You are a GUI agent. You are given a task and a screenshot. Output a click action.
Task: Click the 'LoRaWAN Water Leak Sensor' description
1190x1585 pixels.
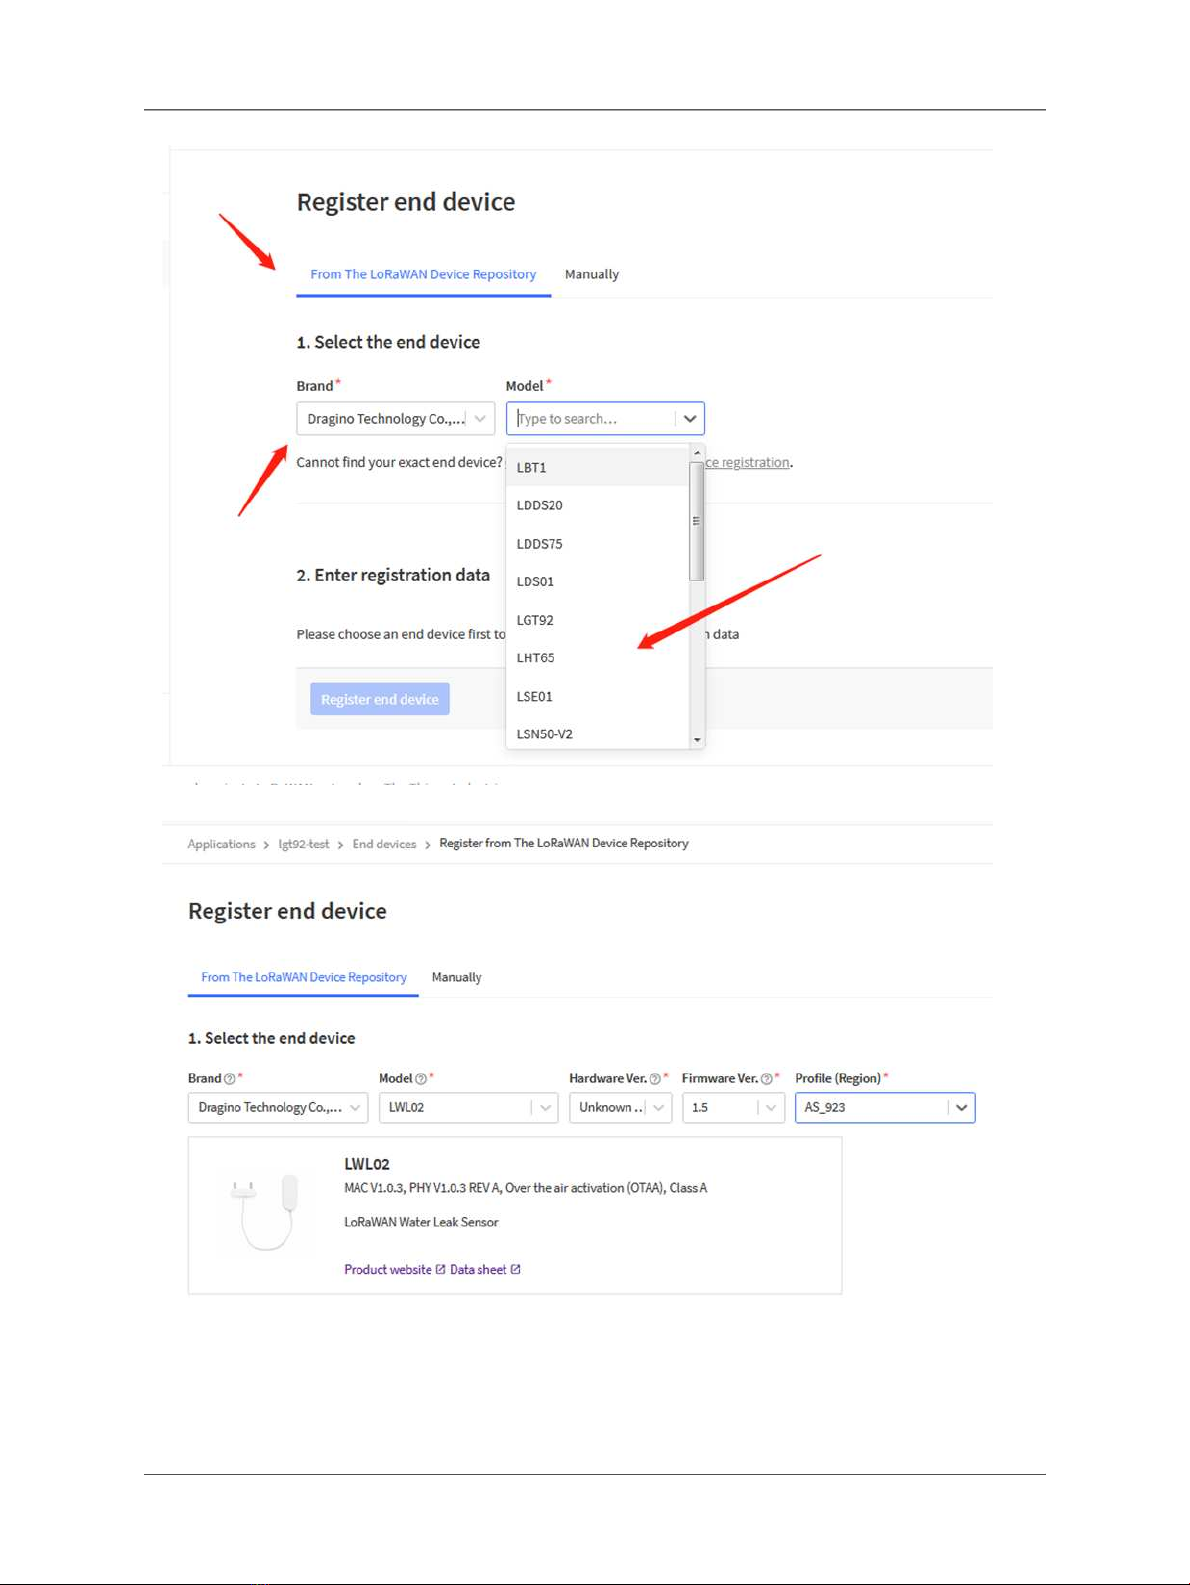[x=421, y=1222]
